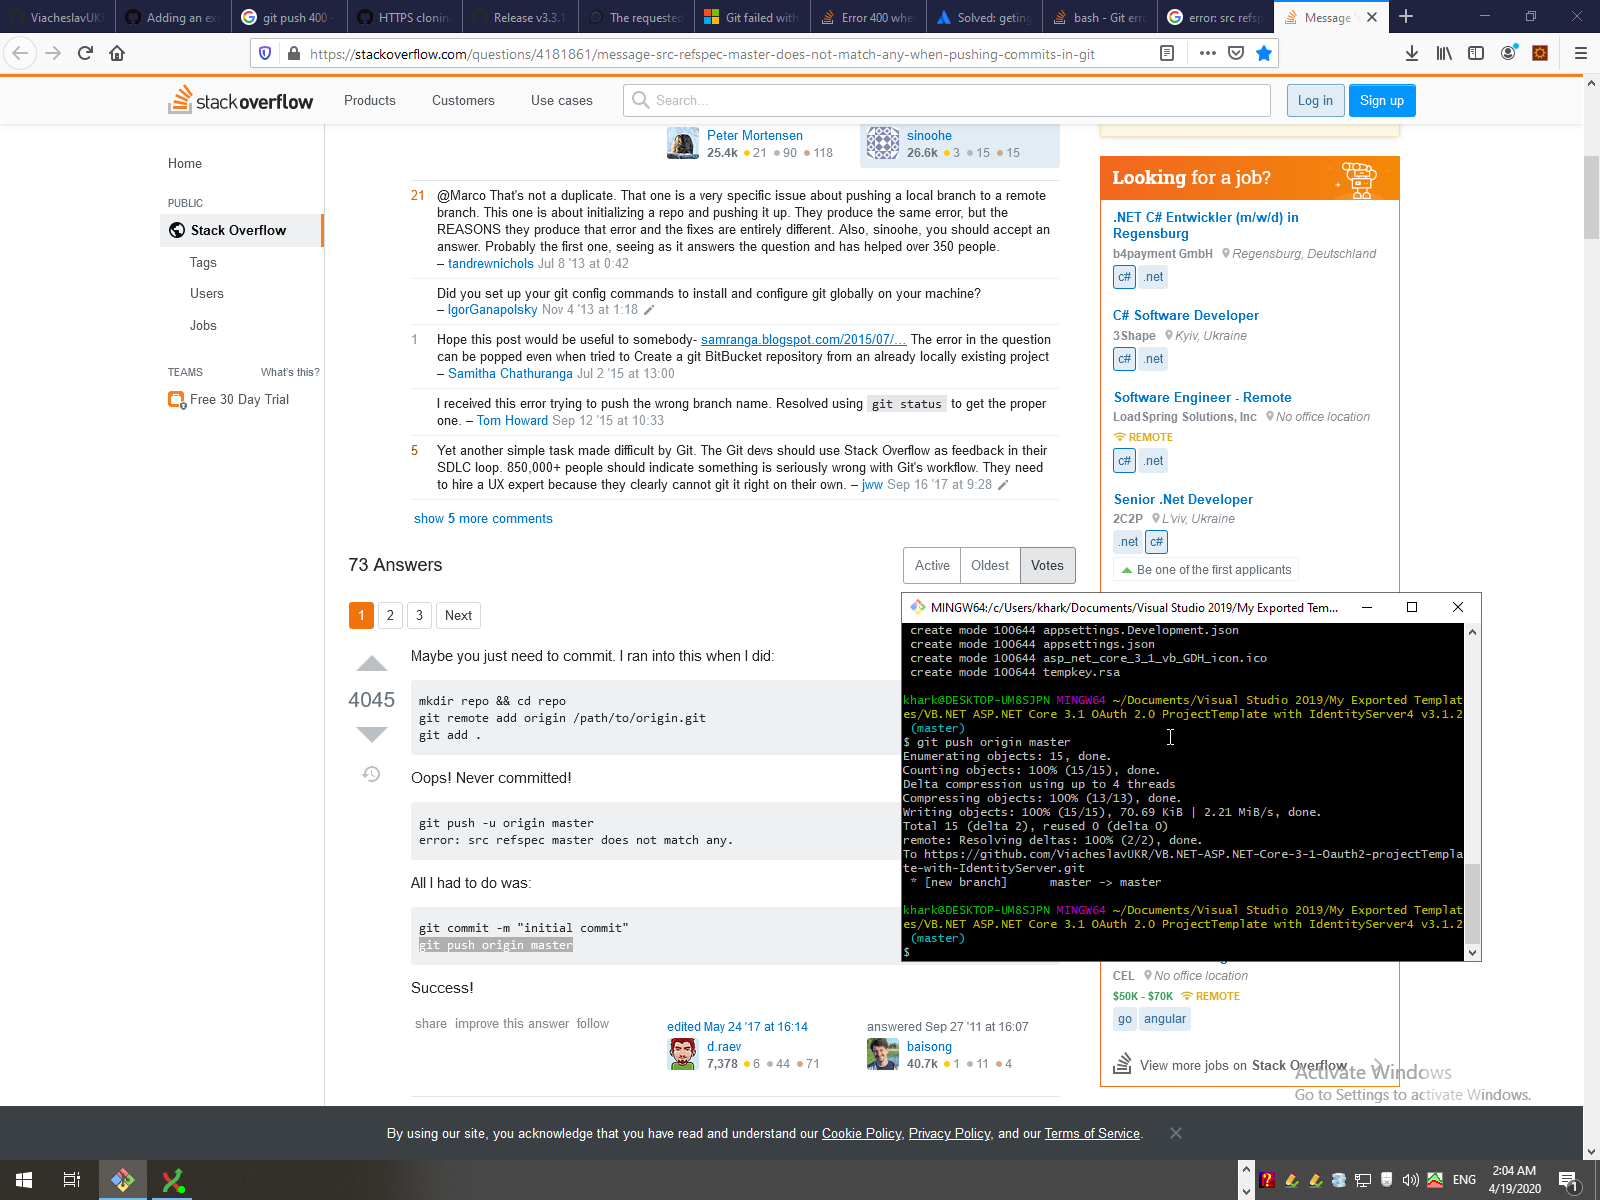
Task: Open a new browser tab with plus
Action: [1406, 16]
